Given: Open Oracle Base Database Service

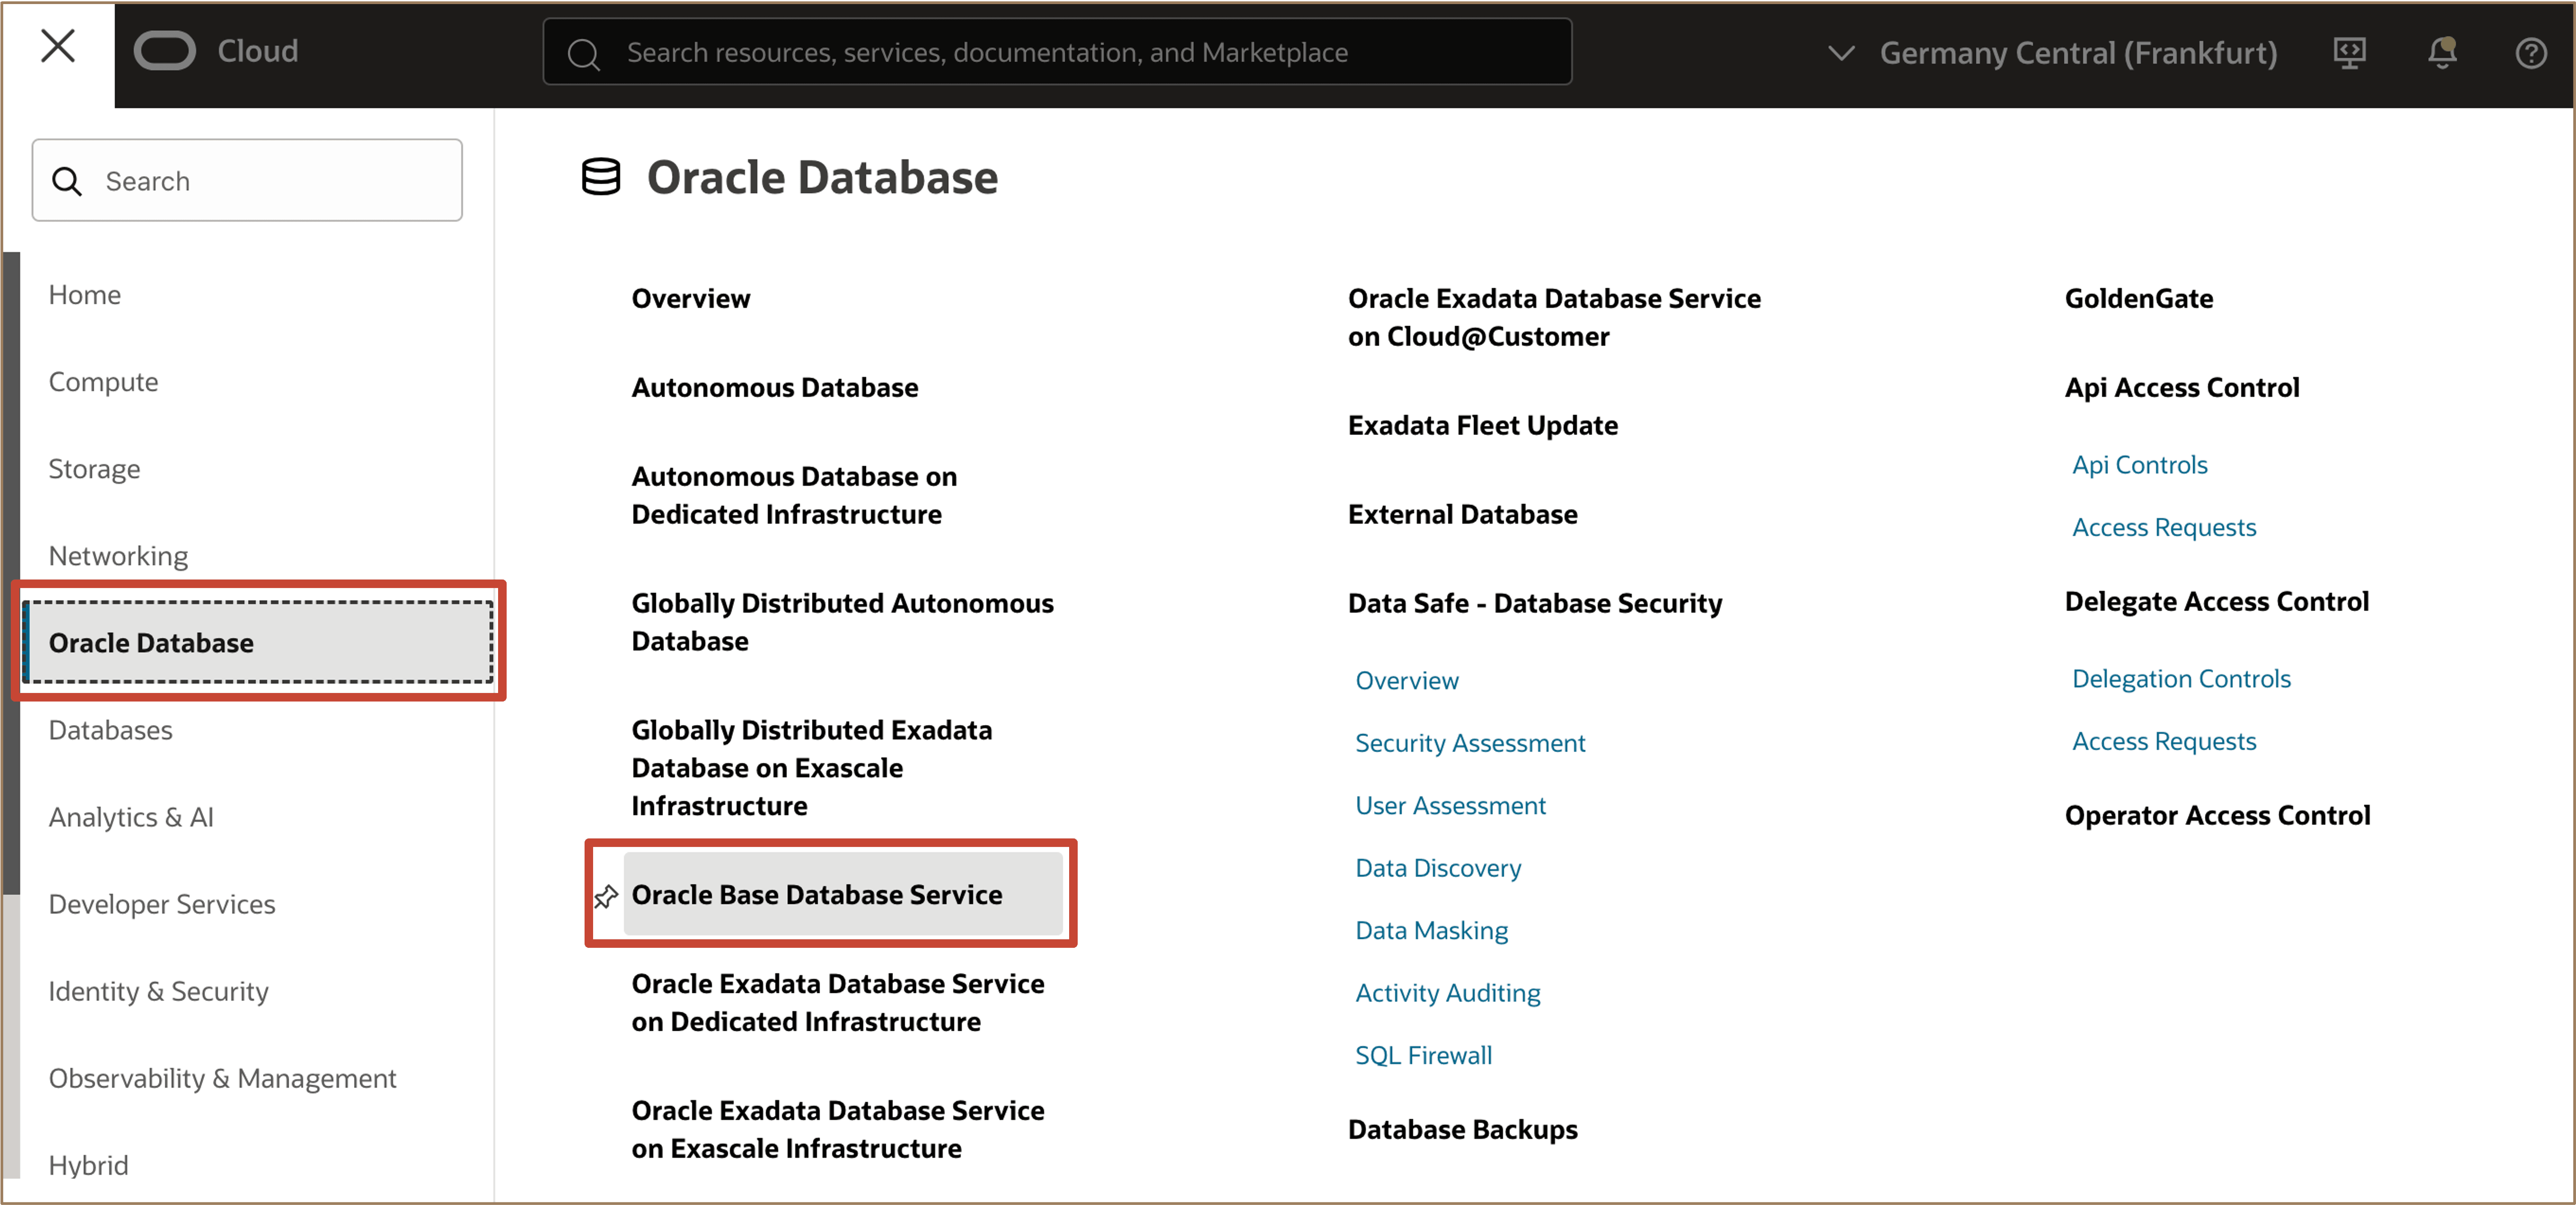Looking at the screenshot, I should coord(816,895).
